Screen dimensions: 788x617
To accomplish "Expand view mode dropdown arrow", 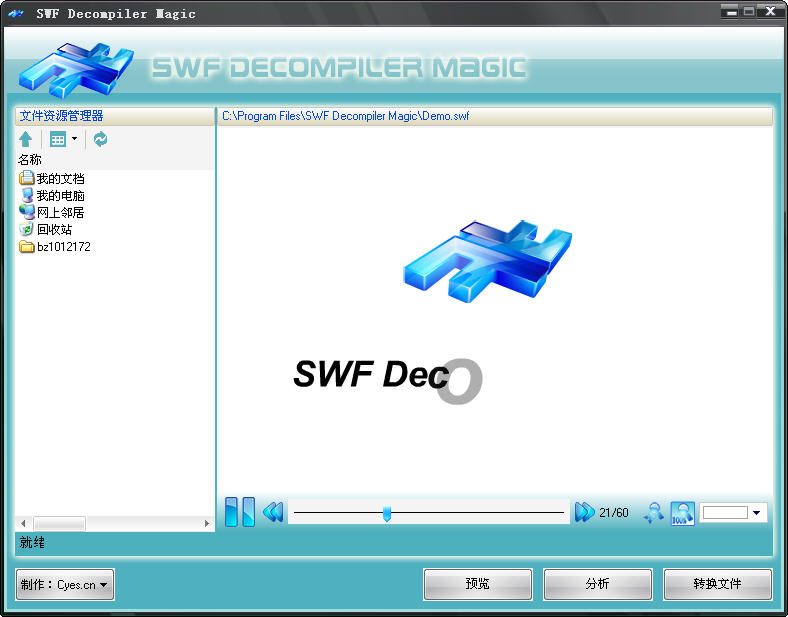I will (x=74, y=138).
